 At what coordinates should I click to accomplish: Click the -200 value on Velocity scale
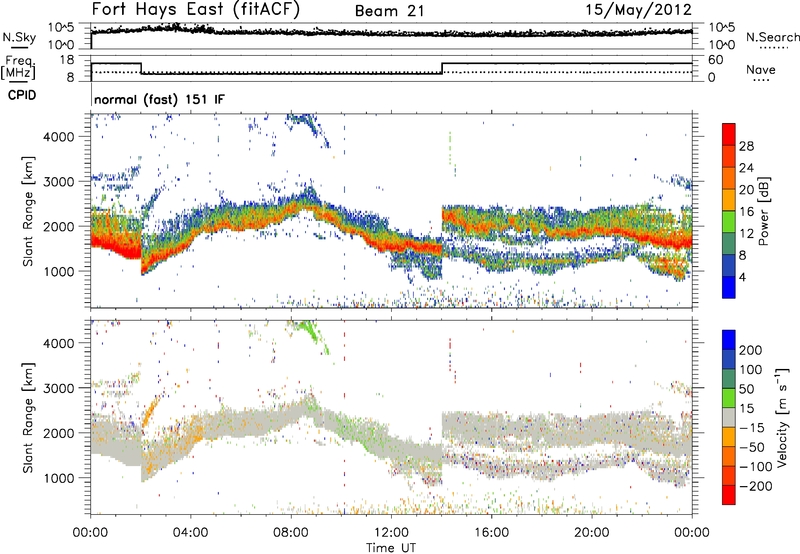point(756,486)
